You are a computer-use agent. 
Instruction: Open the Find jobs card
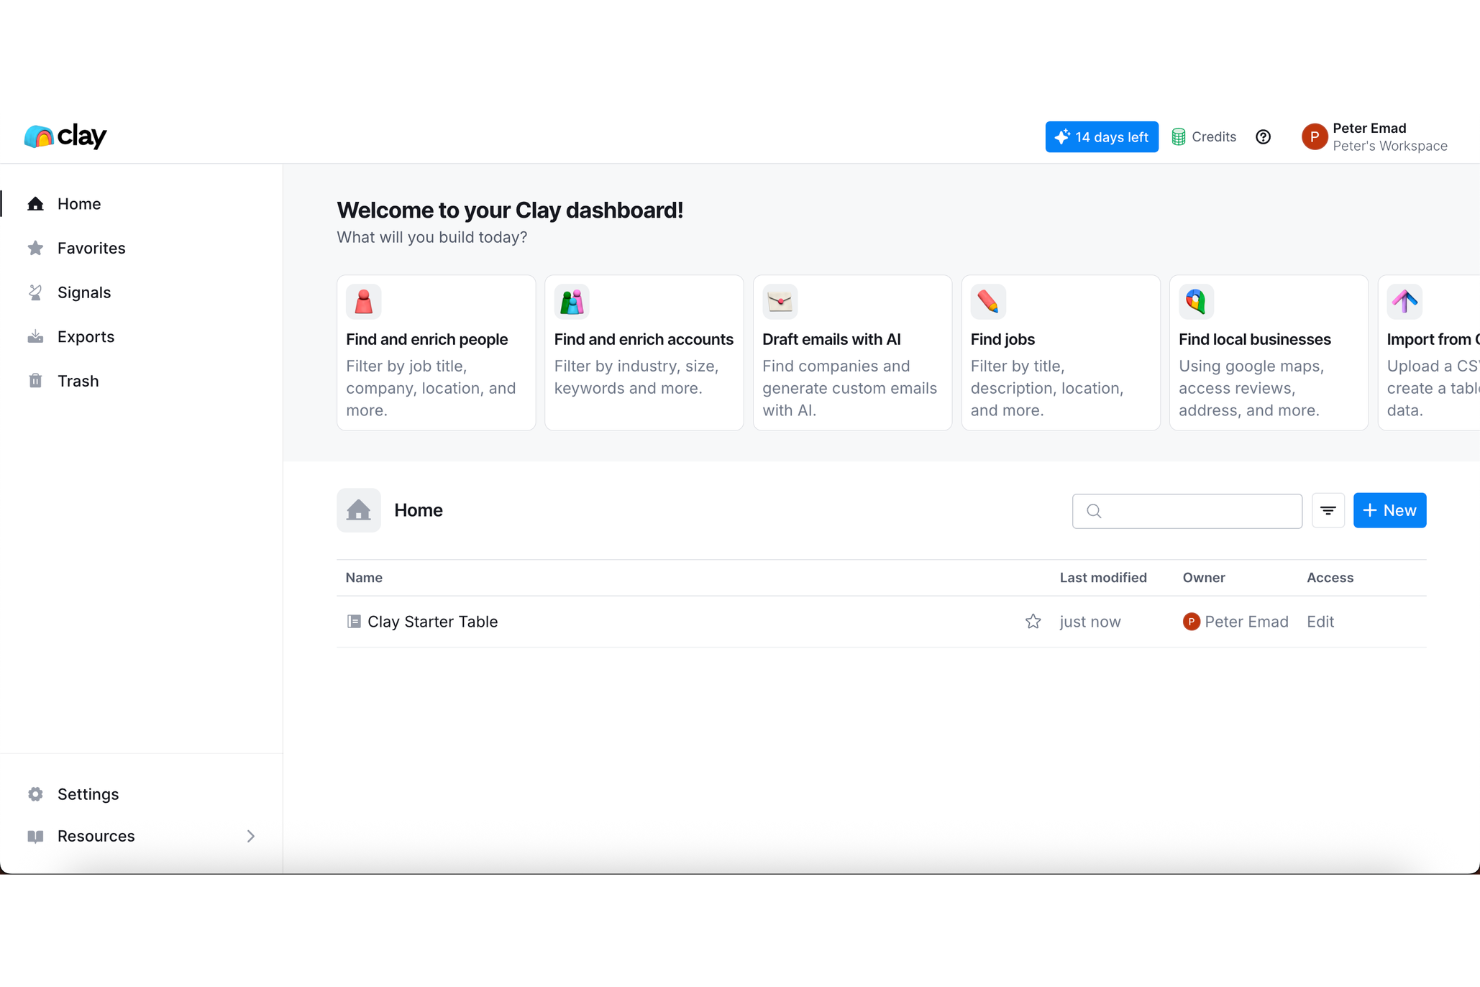click(1060, 353)
